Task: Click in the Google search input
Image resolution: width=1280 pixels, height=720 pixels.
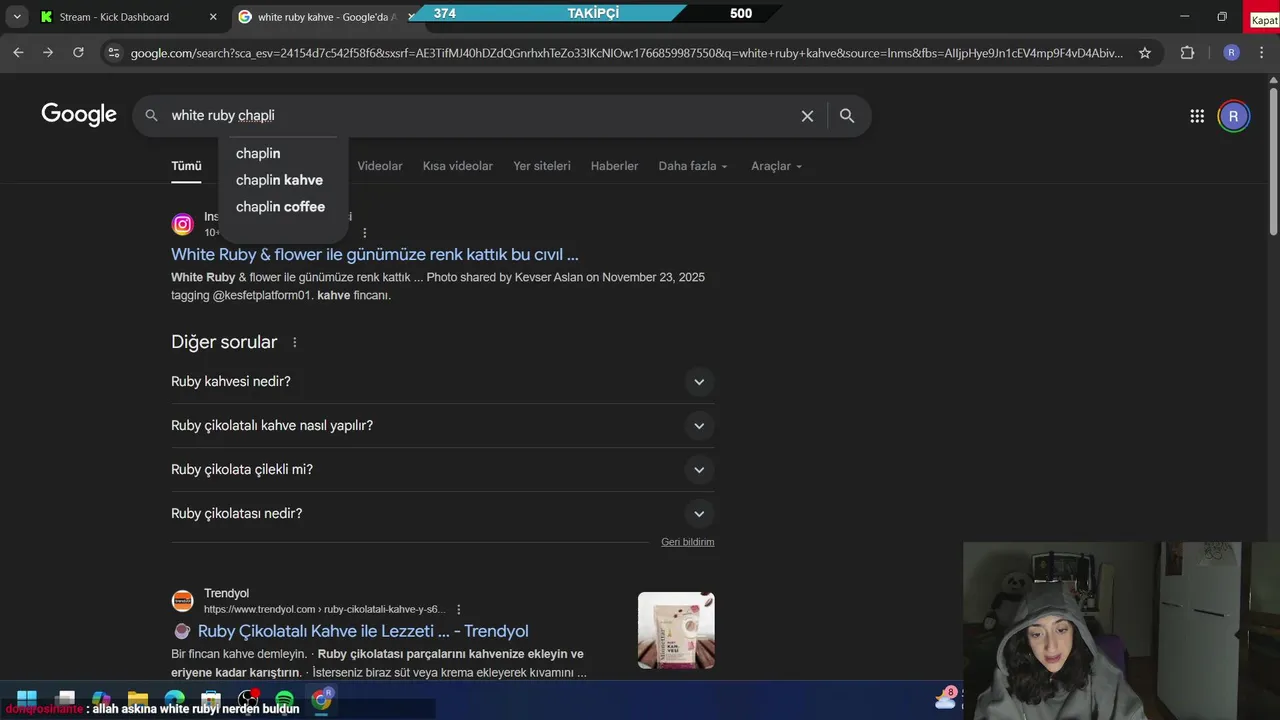Action: click(x=480, y=116)
